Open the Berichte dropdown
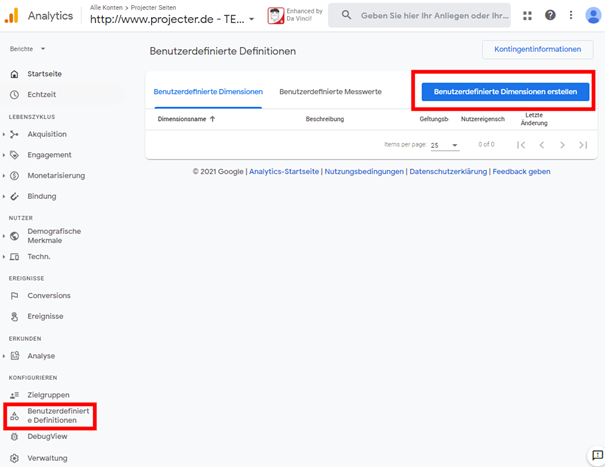This screenshot has height=467, width=605. (x=28, y=49)
